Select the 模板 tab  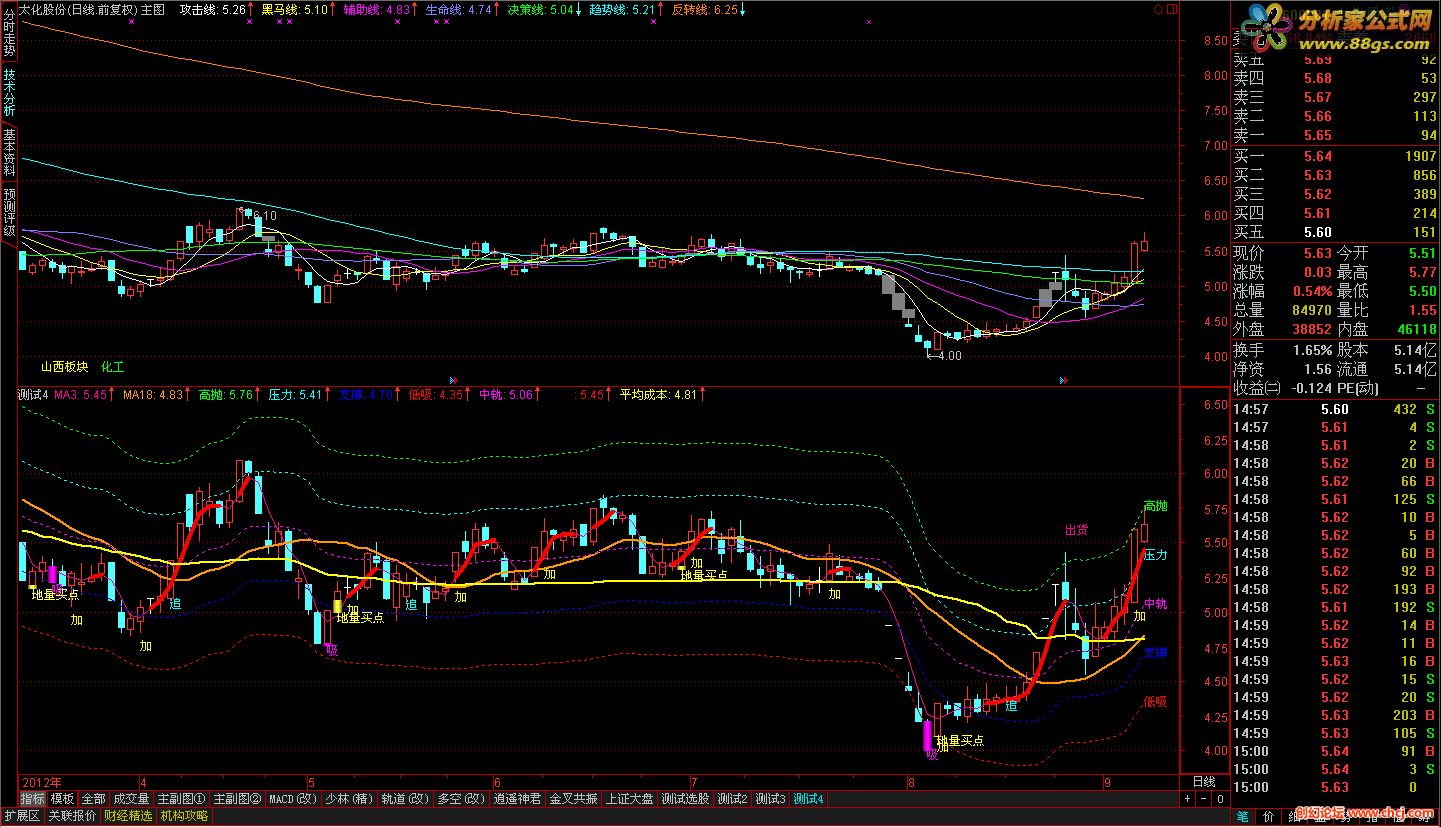[x=62, y=799]
